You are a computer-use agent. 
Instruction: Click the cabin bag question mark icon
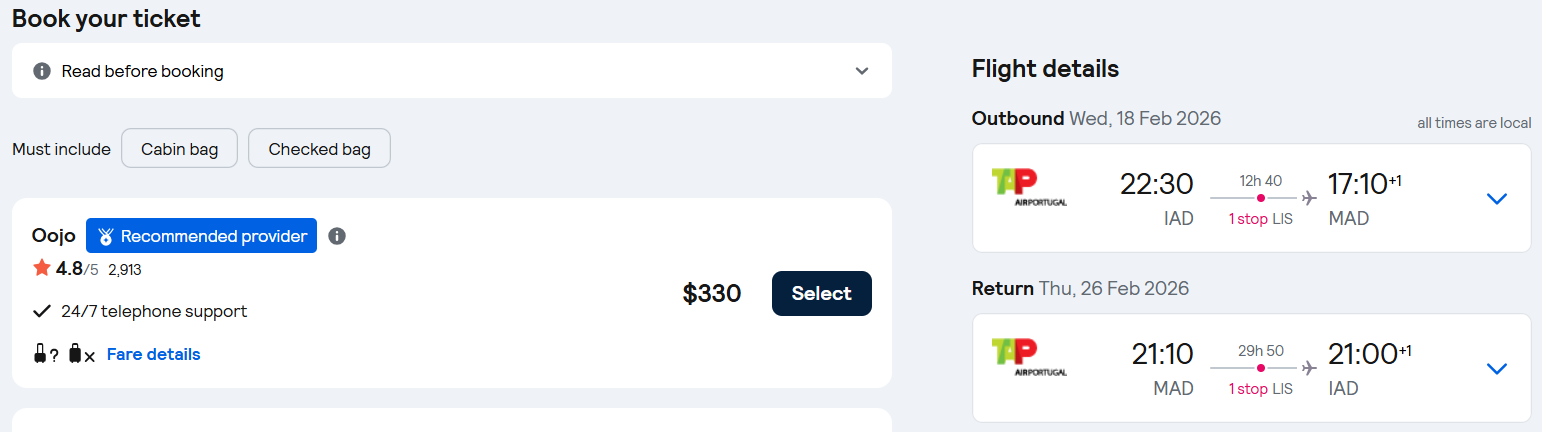(45, 354)
